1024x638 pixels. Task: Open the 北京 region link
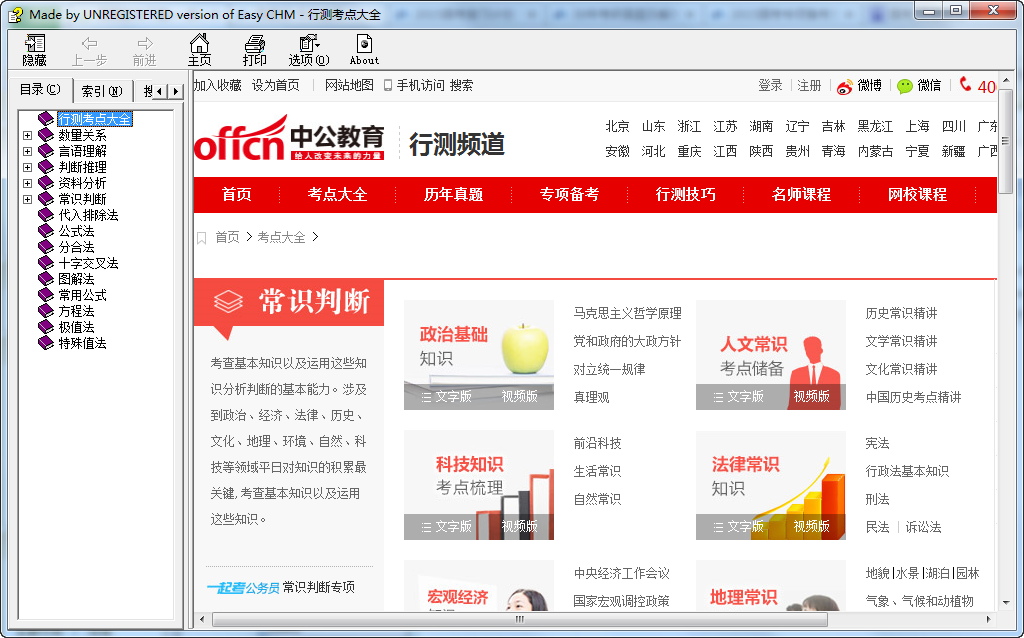coord(617,126)
